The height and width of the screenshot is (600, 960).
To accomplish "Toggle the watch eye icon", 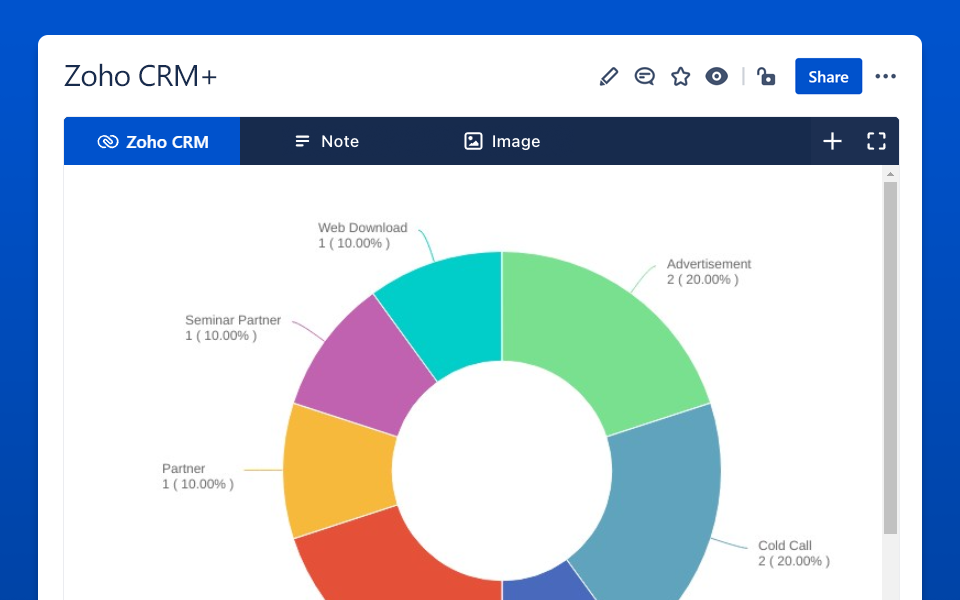I will tap(716, 77).
